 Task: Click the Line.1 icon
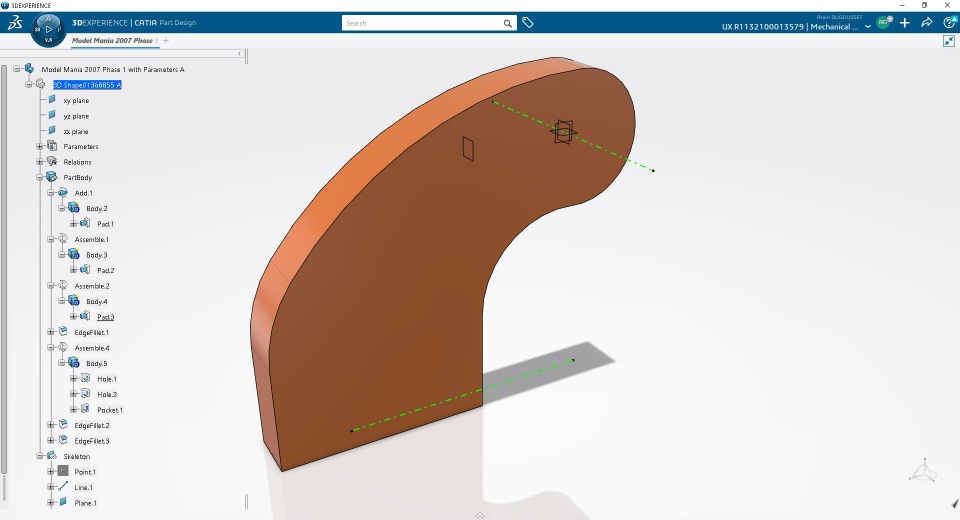63,486
